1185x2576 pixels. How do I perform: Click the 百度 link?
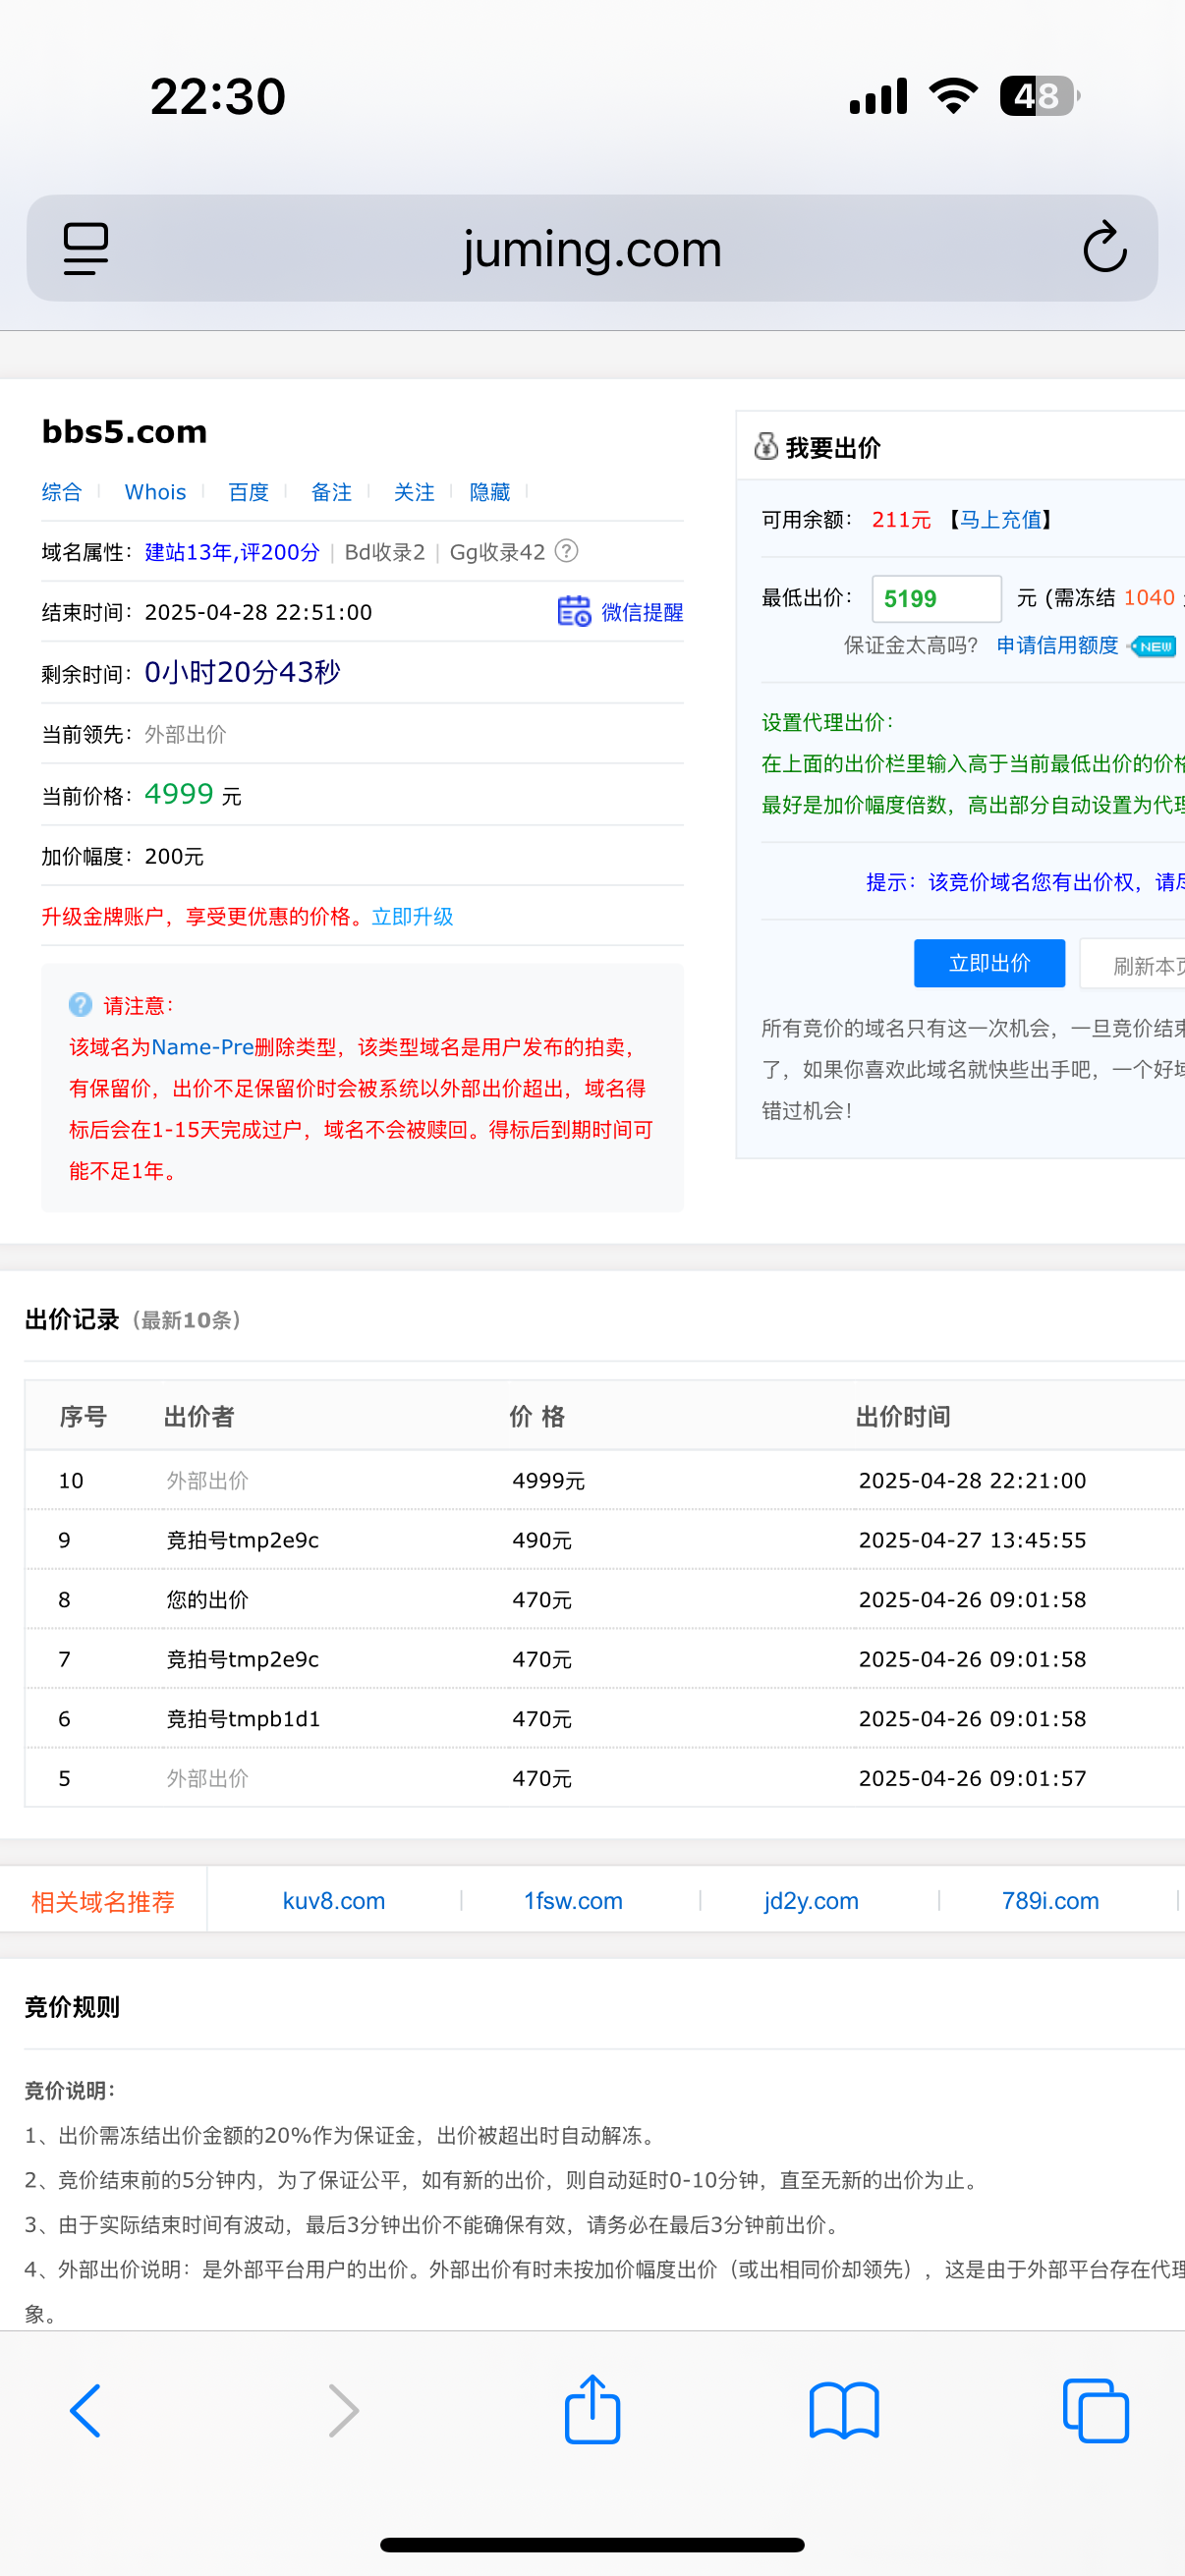[248, 492]
